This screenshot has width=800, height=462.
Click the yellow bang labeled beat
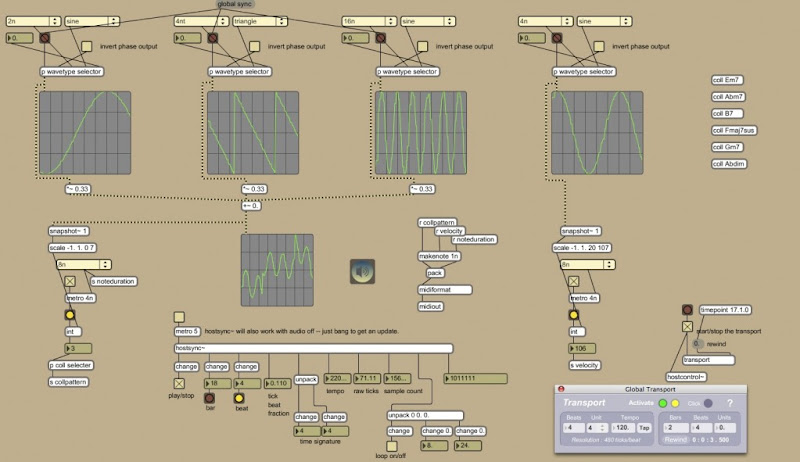coord(239,398)
